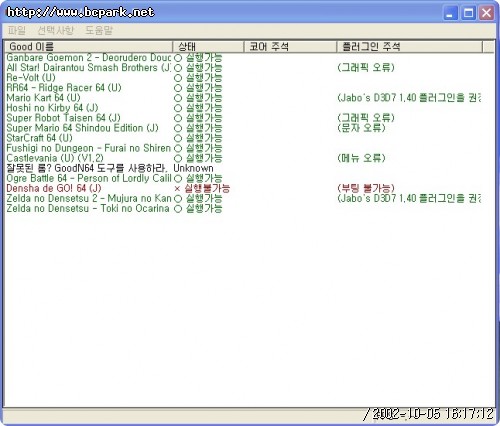Click the 코어 주석 column header
Screen dimensions: 500x426
click(290, 47)
